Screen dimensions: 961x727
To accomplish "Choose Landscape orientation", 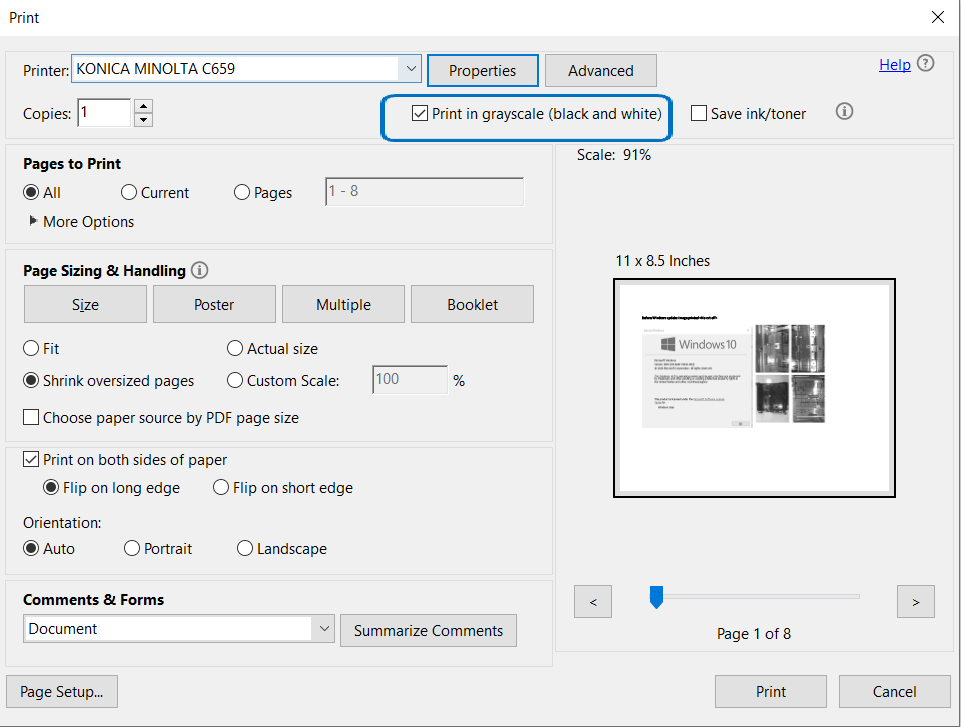I will [245, 548].
